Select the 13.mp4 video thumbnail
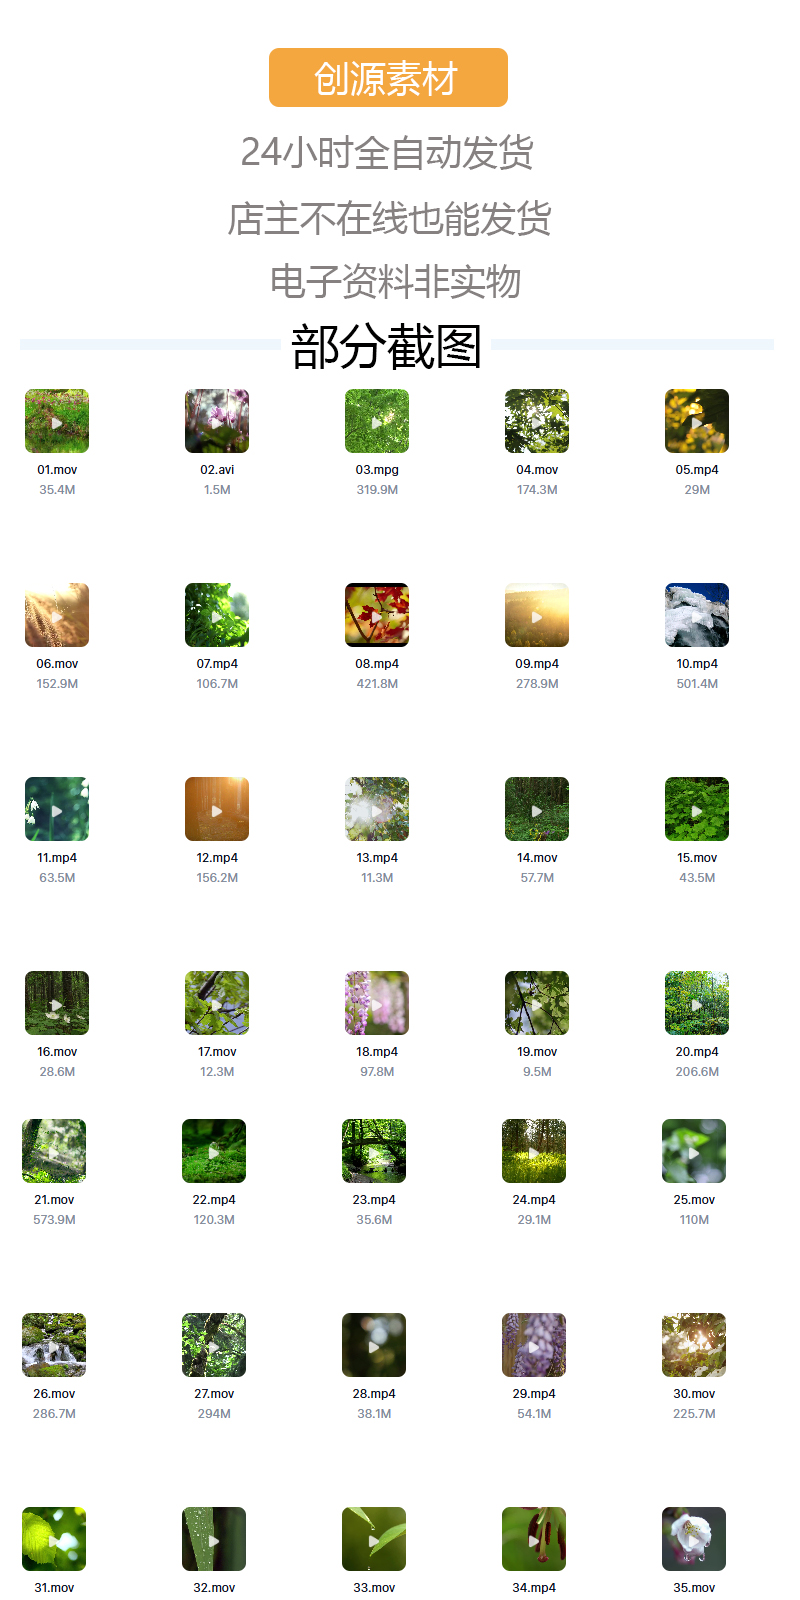 coord(377,809)
